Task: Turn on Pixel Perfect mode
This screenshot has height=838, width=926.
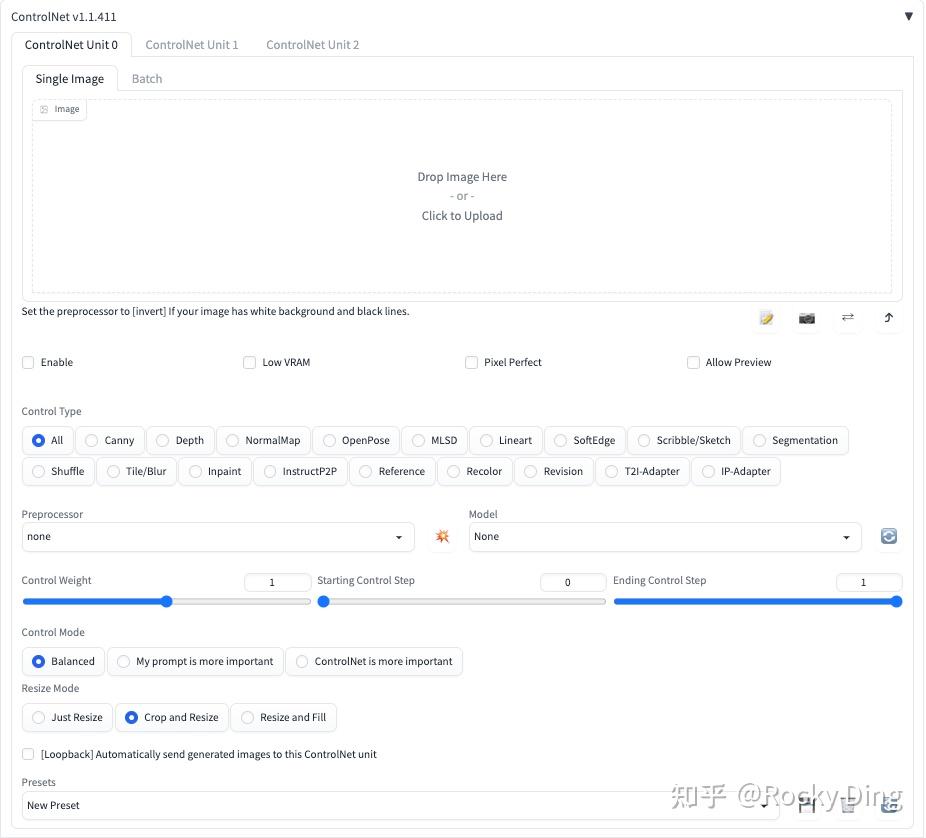Action: click(471, 362)
